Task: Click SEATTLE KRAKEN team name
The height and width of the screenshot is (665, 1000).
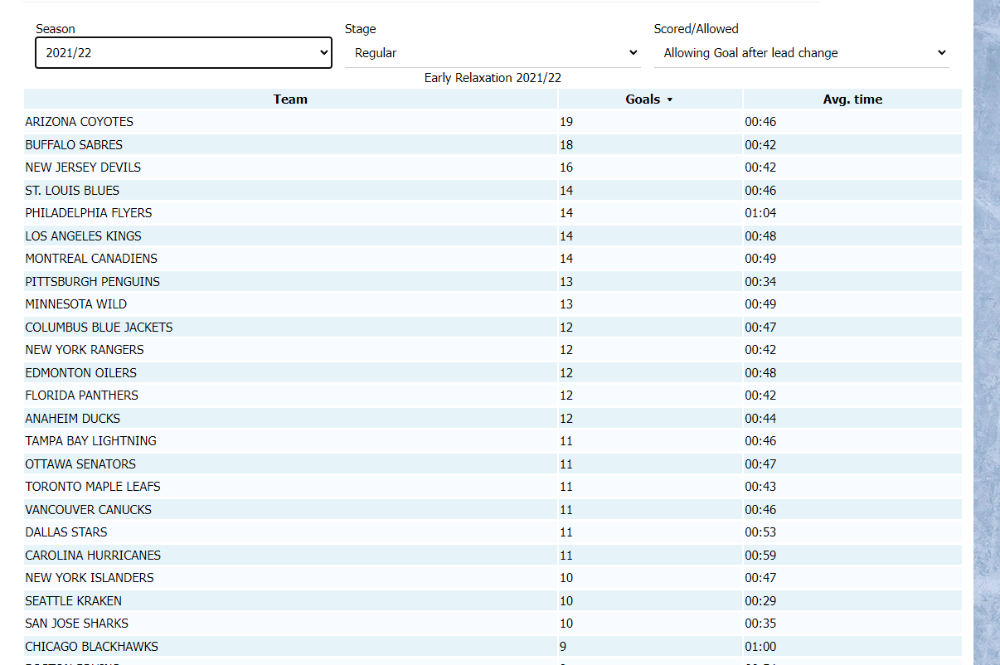Action: (73, 601)
